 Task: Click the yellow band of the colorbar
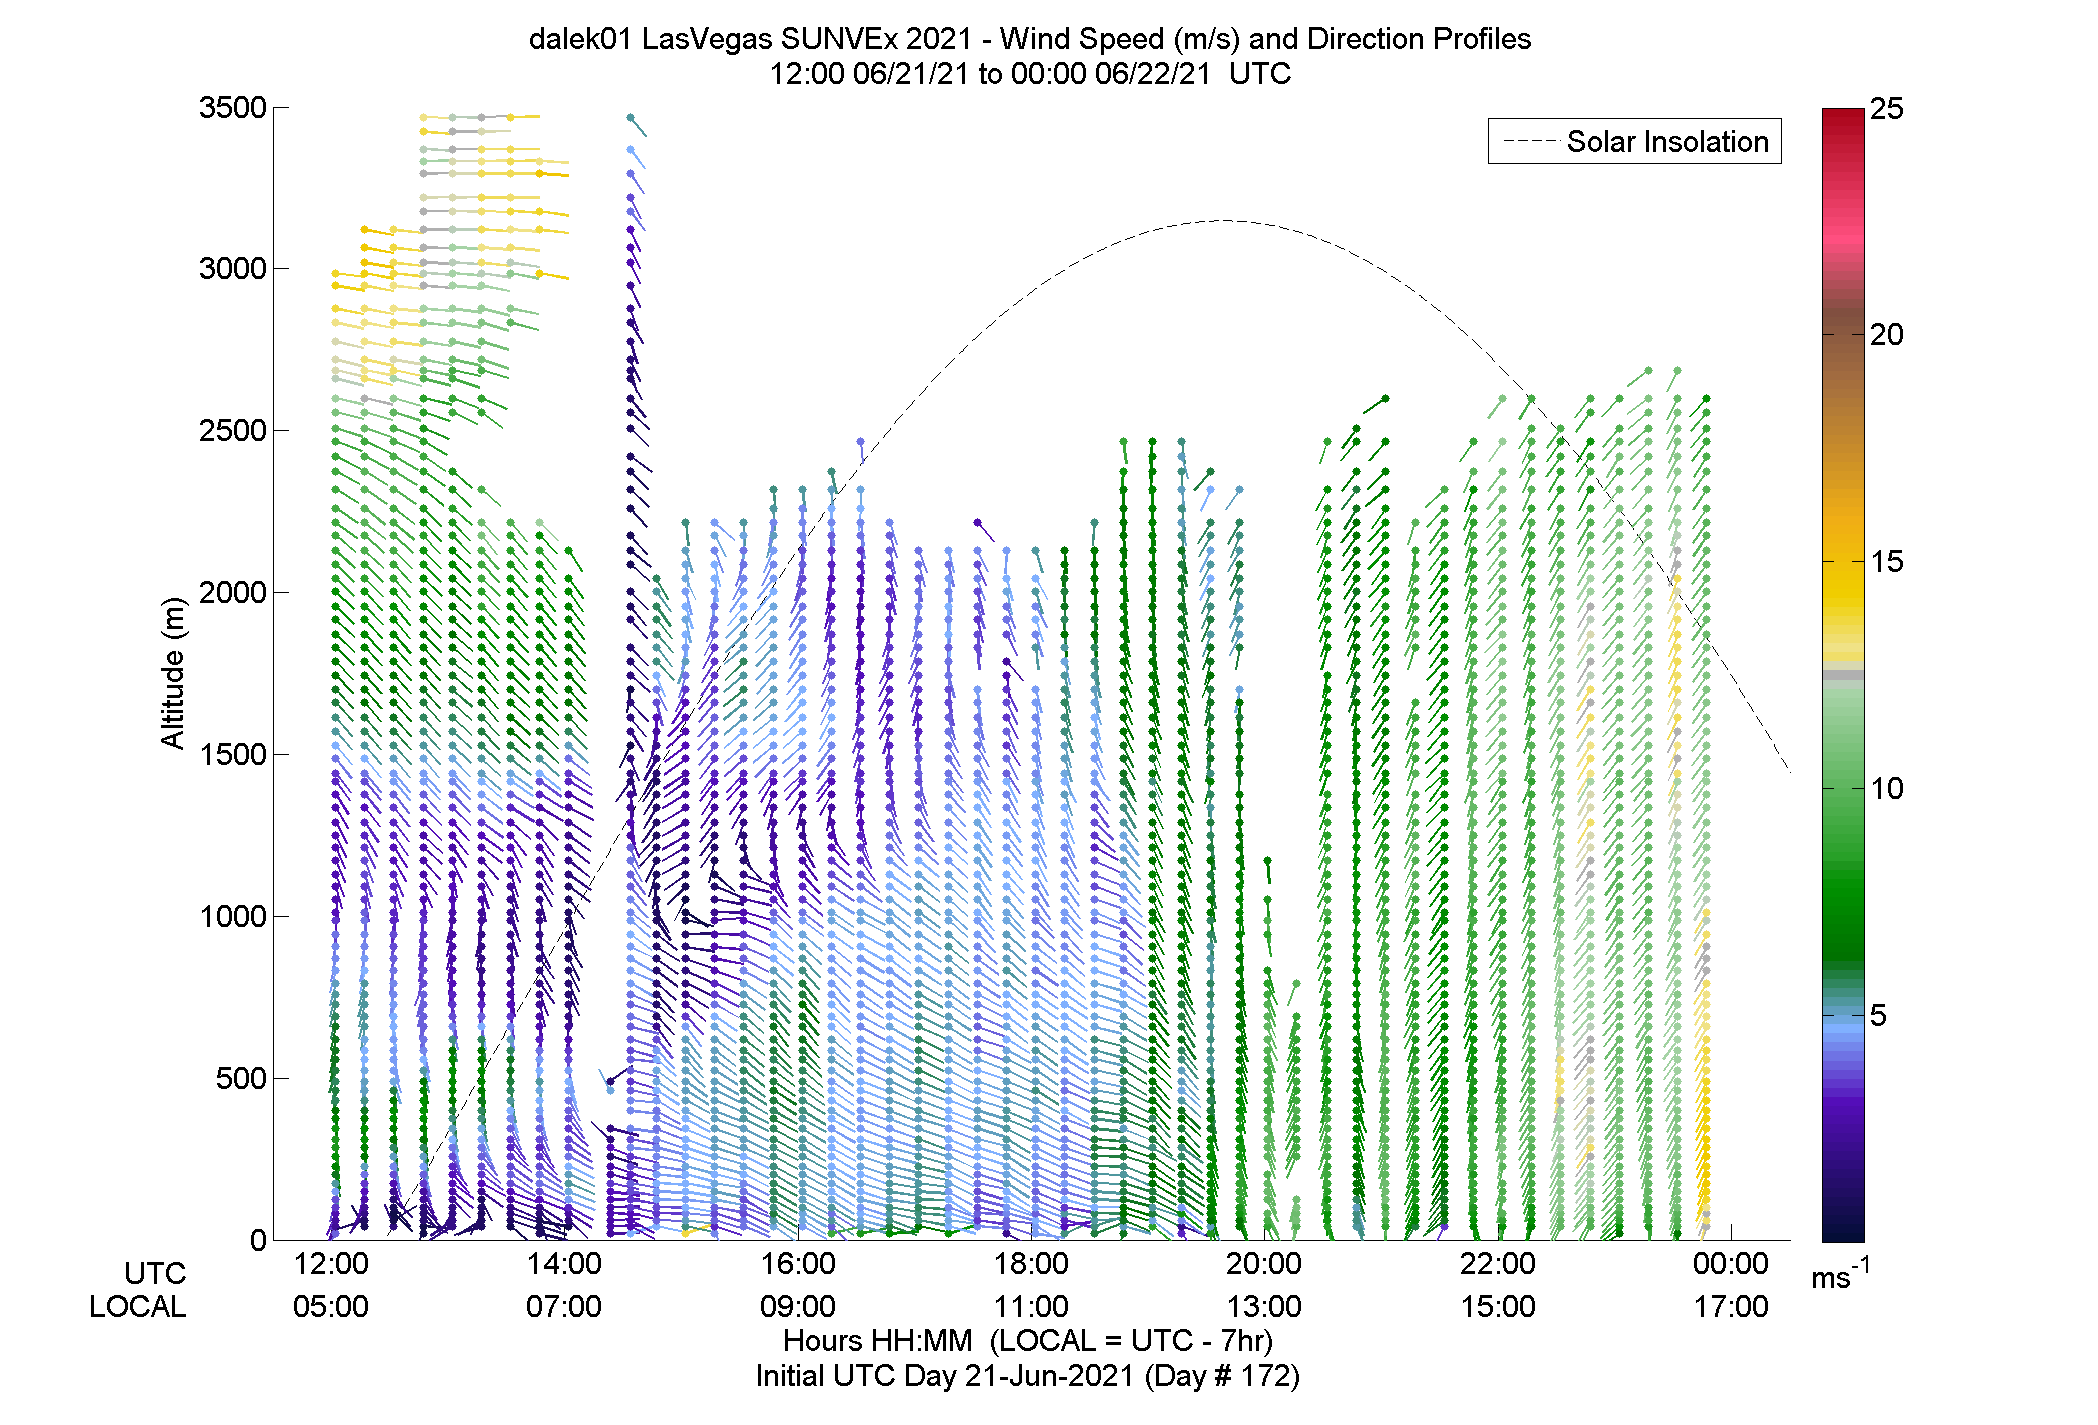[1843, 590]
